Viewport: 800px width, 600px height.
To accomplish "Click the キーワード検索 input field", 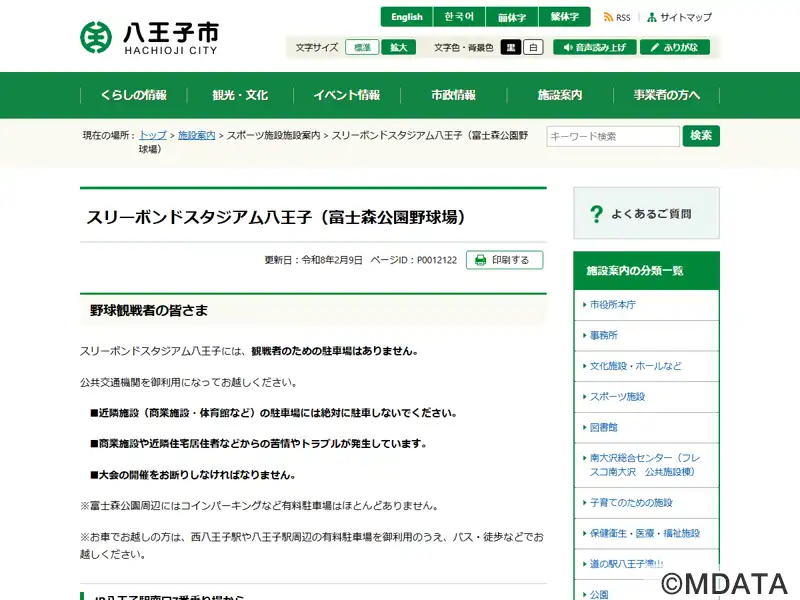I will (613, 136).
